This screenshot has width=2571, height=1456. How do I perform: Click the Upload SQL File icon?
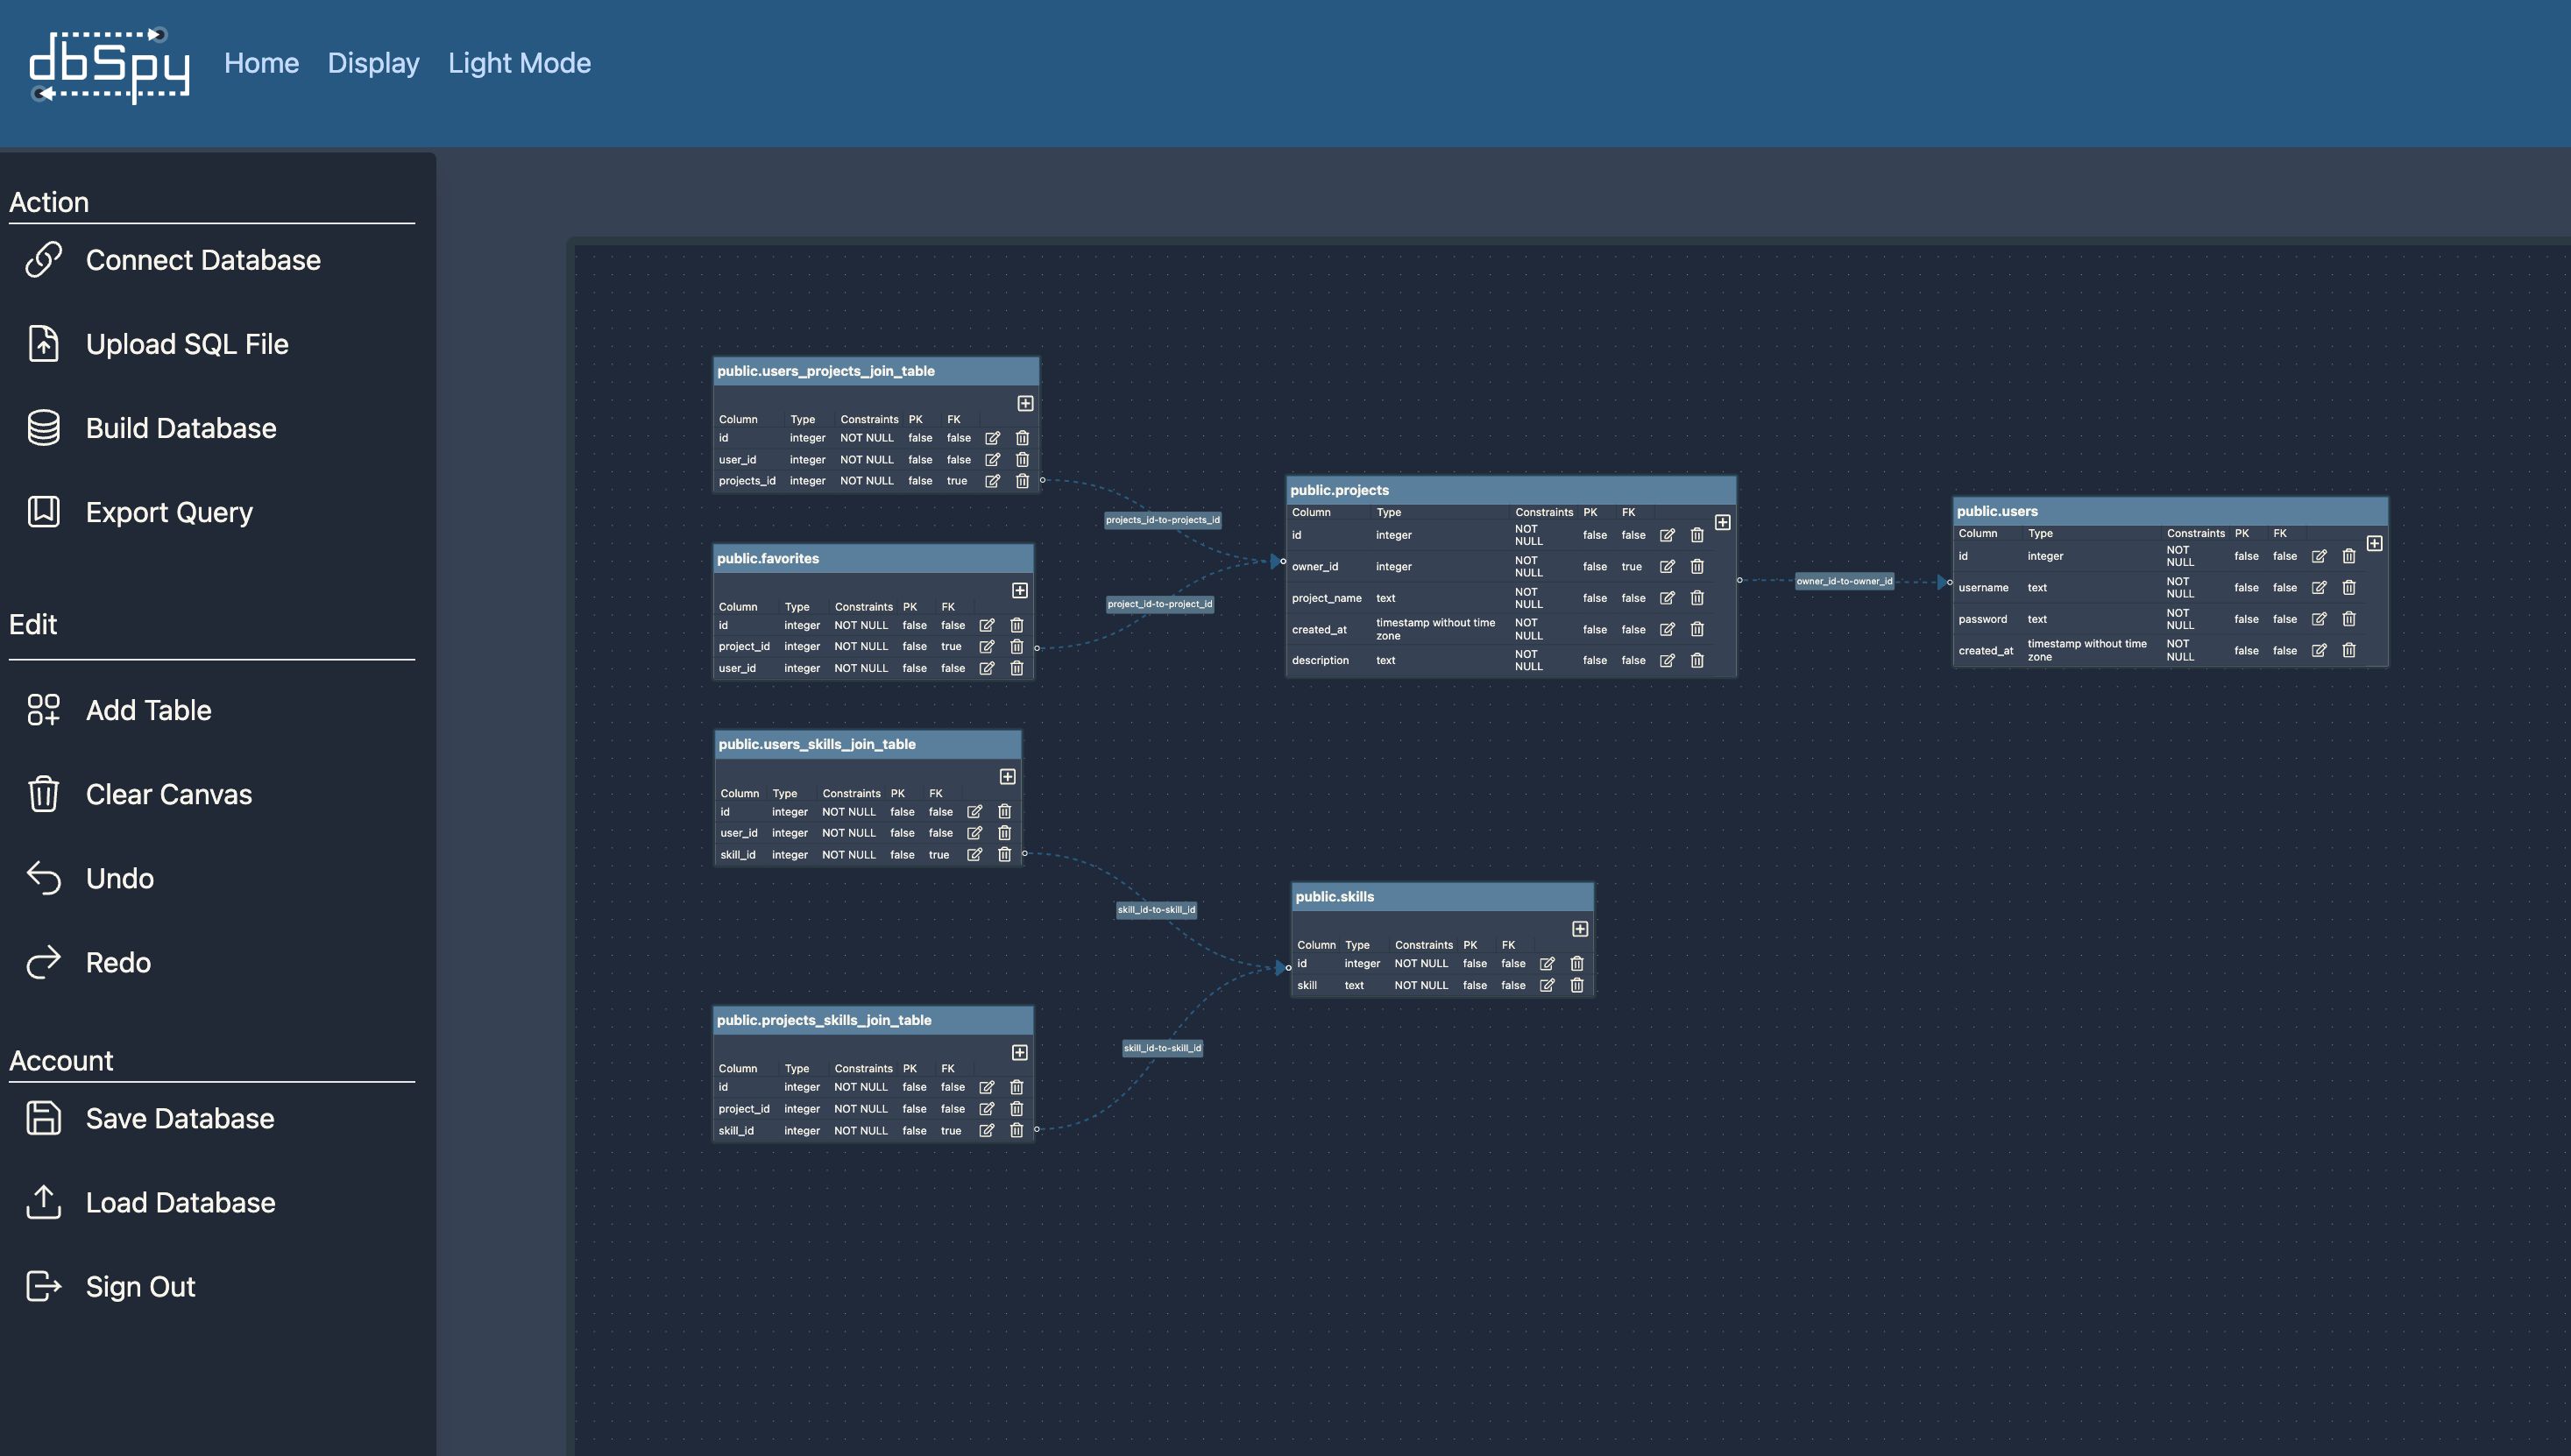[43, 344]
